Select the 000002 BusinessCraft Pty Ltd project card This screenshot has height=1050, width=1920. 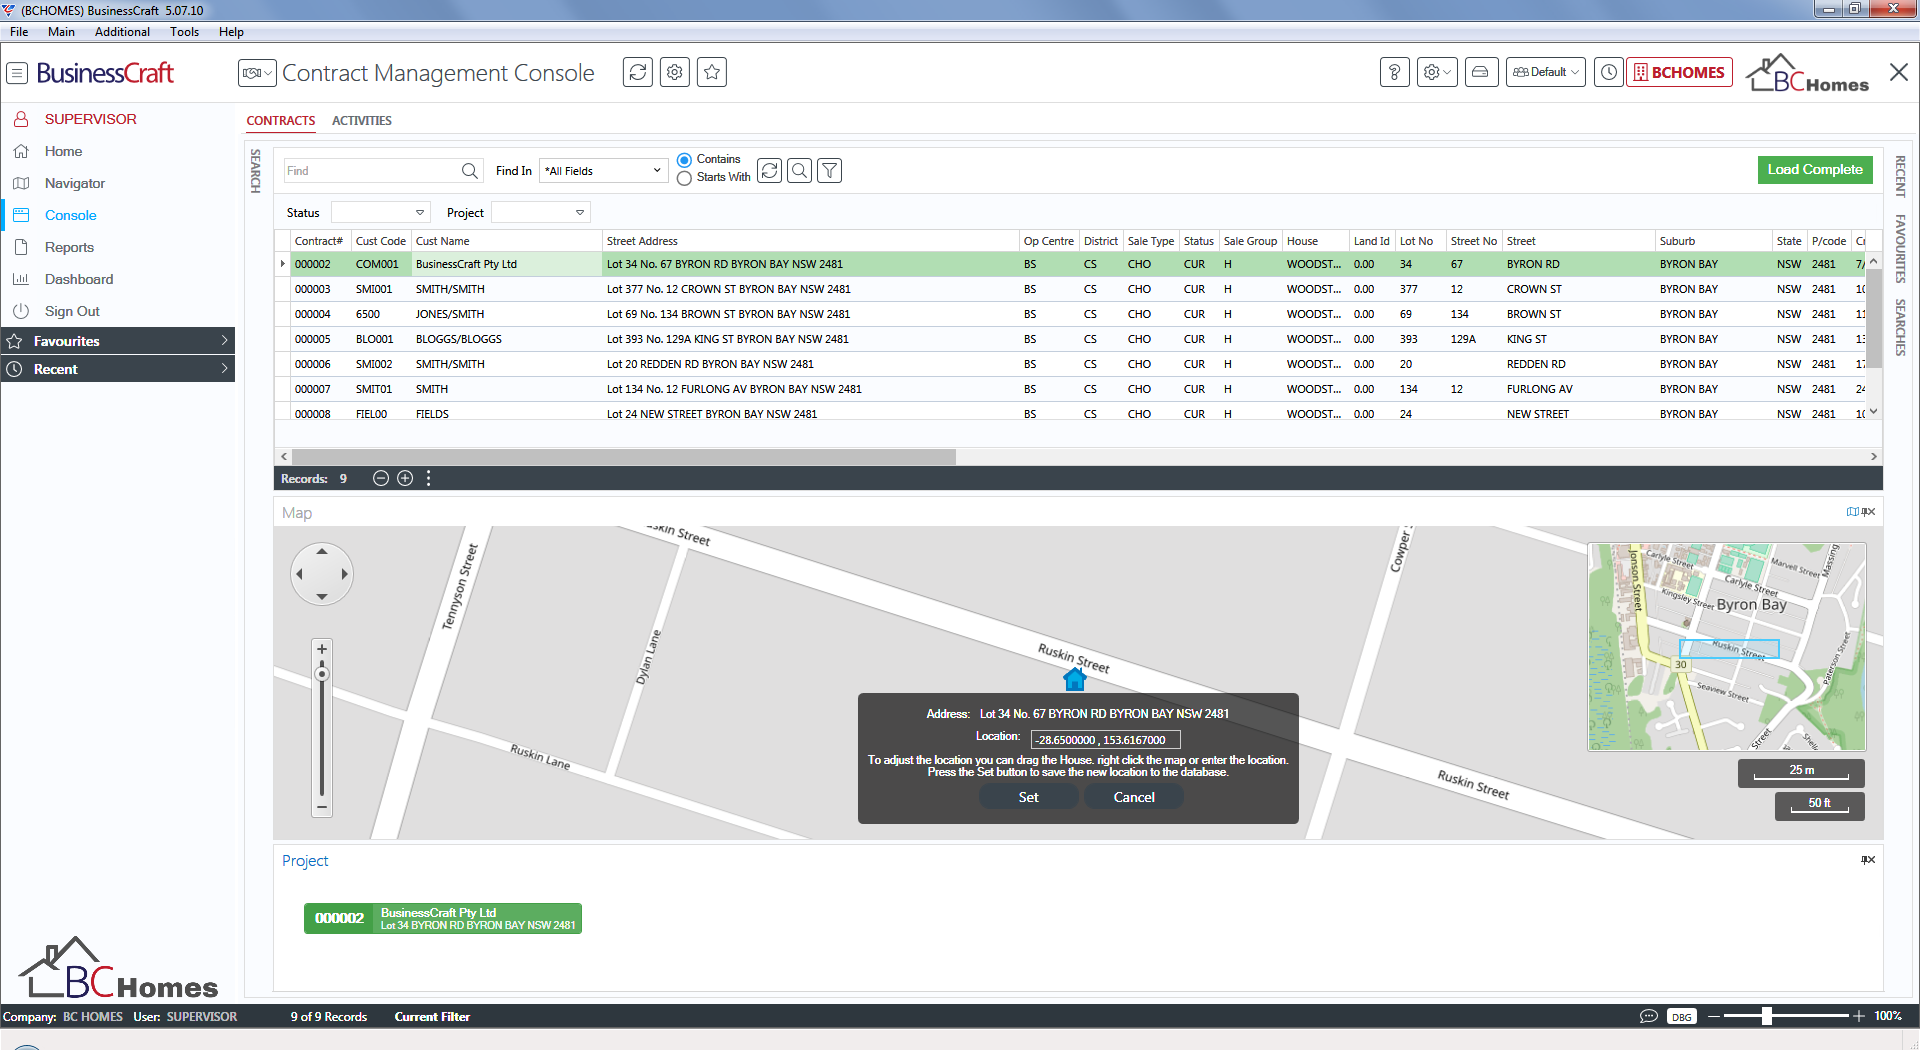[x=442, y=918]
